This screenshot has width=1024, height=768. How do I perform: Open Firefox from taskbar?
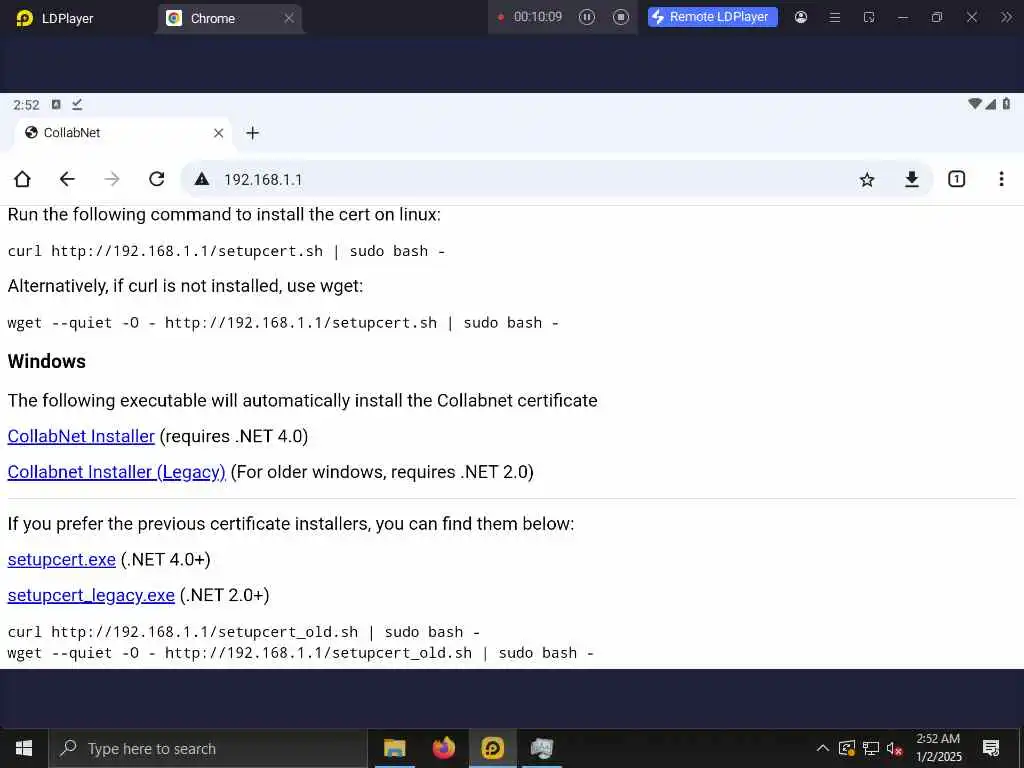point(443,748)
